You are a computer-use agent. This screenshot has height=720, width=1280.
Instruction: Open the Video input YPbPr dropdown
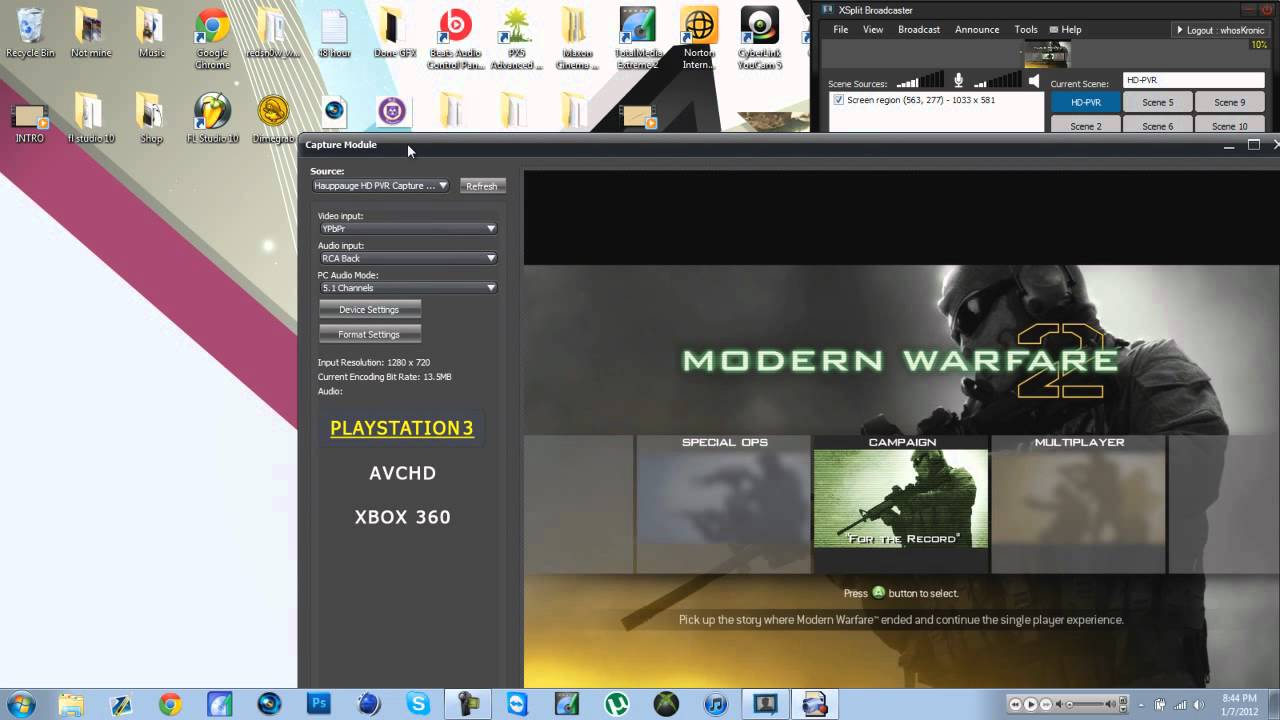tap(408, 229)
